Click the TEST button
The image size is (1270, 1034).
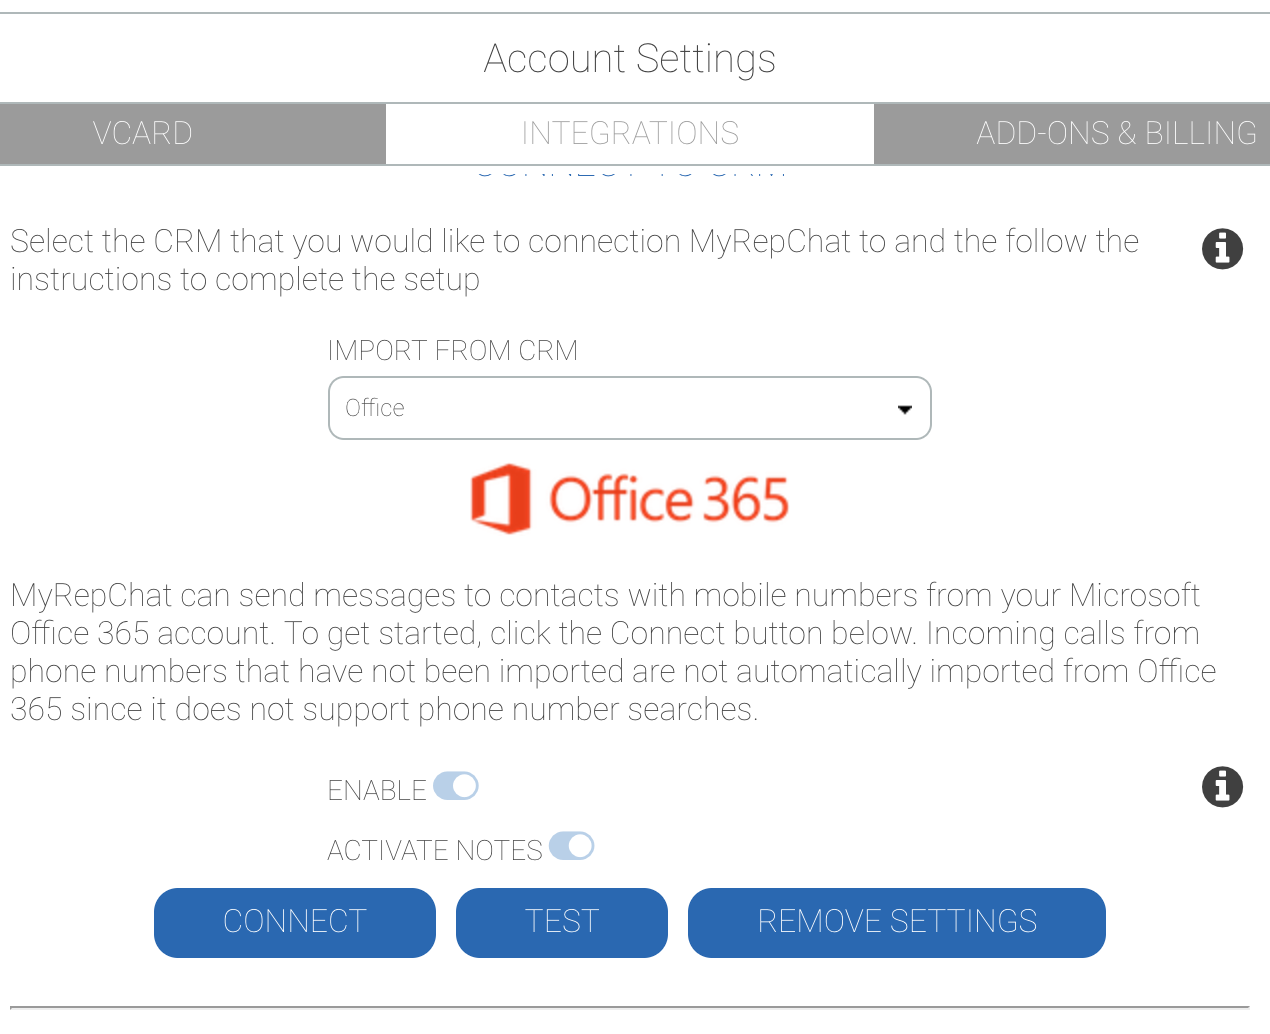coord(562,922)
